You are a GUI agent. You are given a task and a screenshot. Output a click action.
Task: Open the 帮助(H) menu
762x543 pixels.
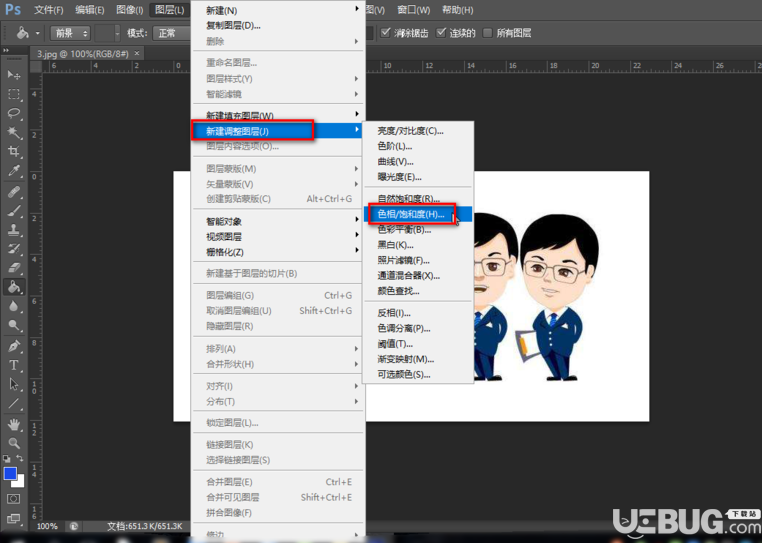(457, 10)
